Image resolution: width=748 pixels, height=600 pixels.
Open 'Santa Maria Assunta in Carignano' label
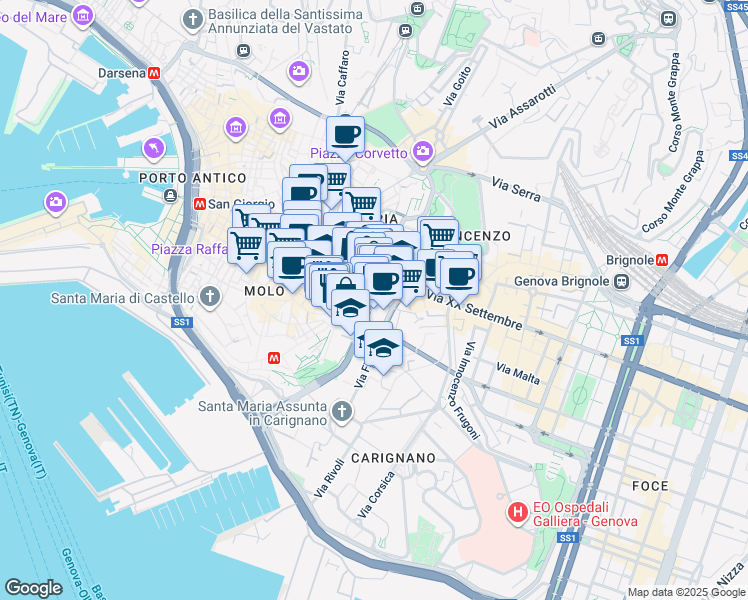pos(262,413)
